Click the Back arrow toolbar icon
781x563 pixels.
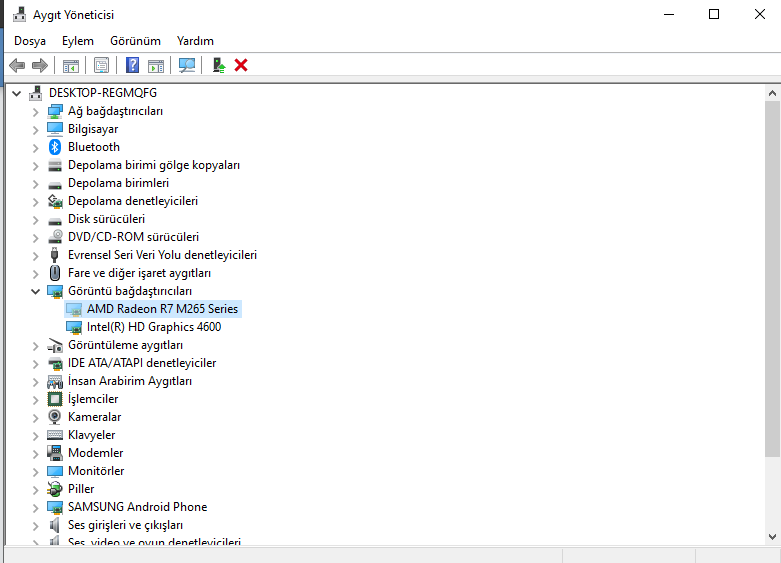(17, 65)
